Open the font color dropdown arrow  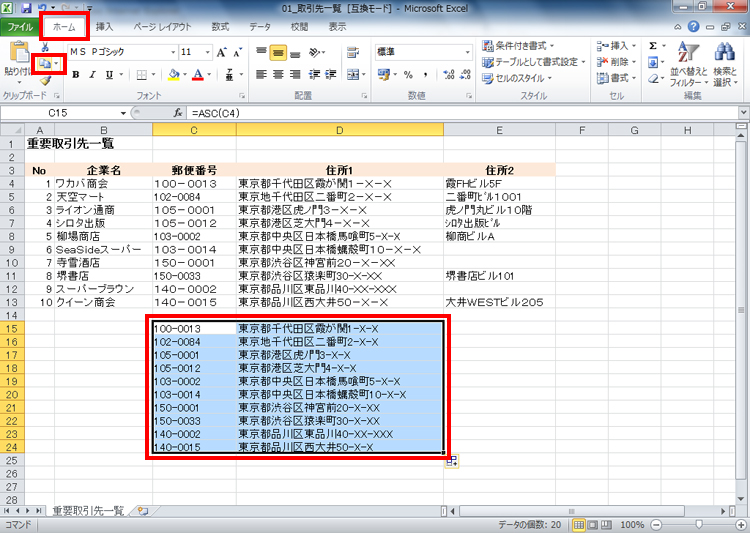tap(209, 75)
